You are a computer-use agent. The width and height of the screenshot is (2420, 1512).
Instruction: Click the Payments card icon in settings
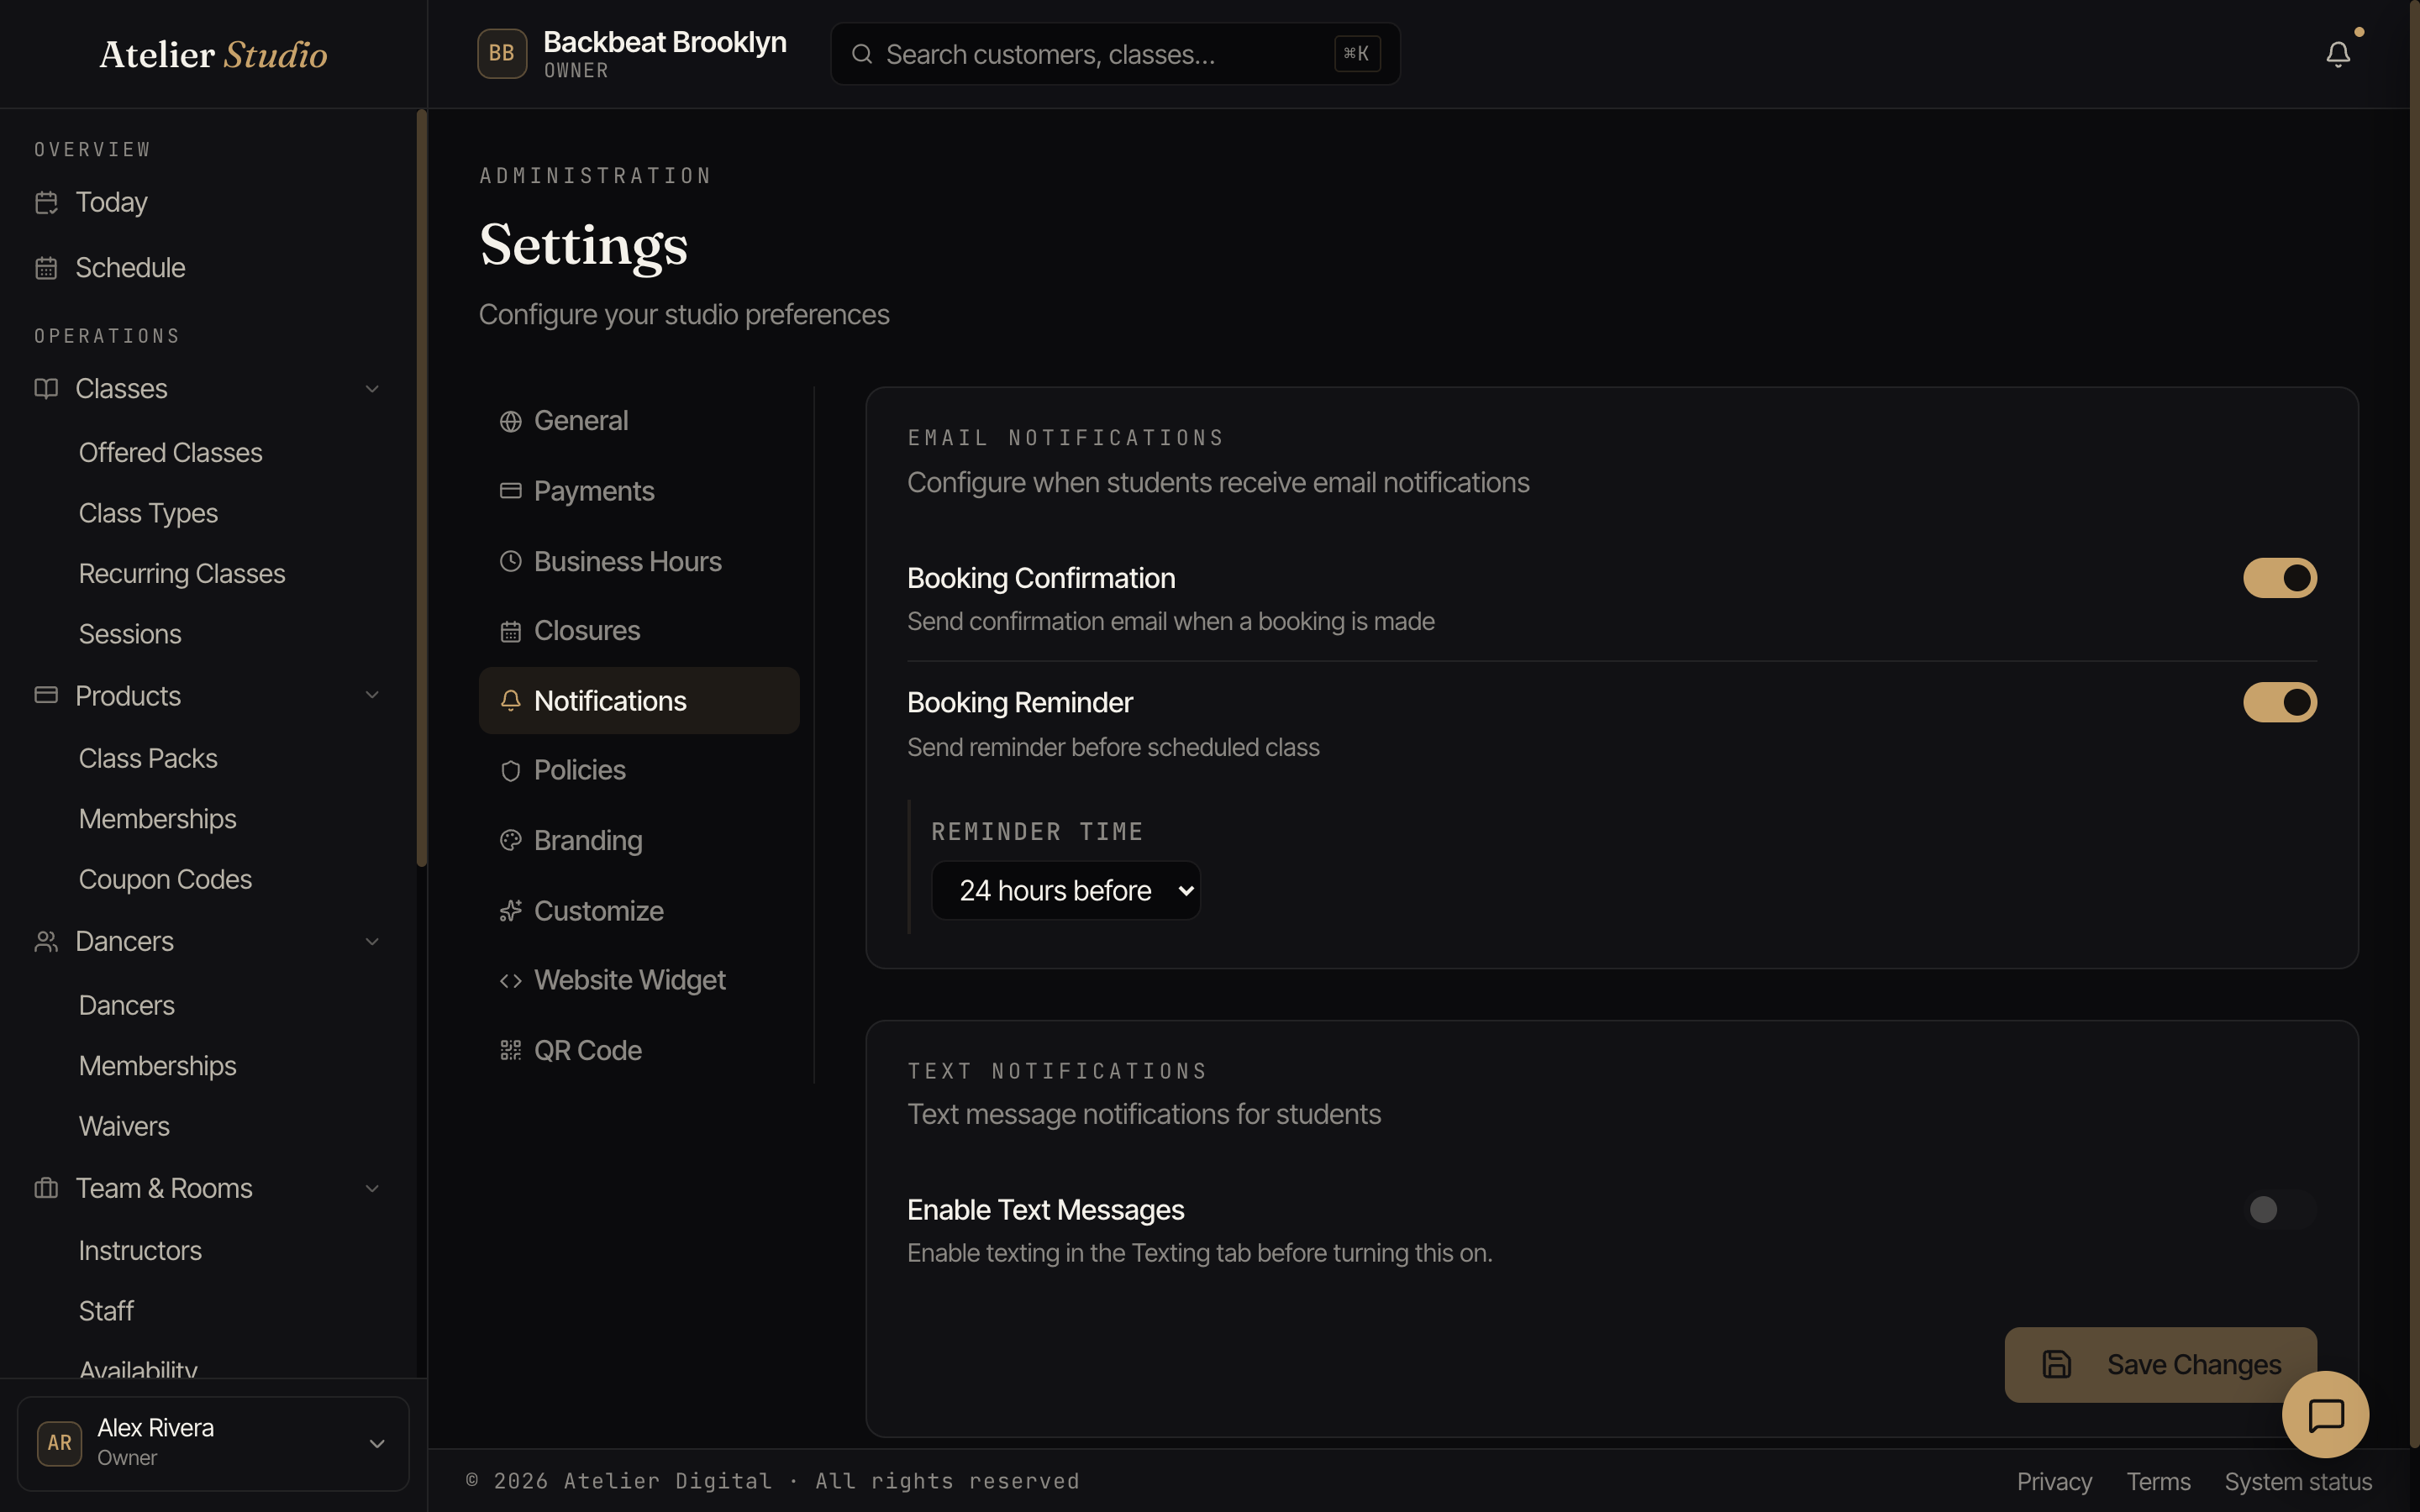[510, 491]
